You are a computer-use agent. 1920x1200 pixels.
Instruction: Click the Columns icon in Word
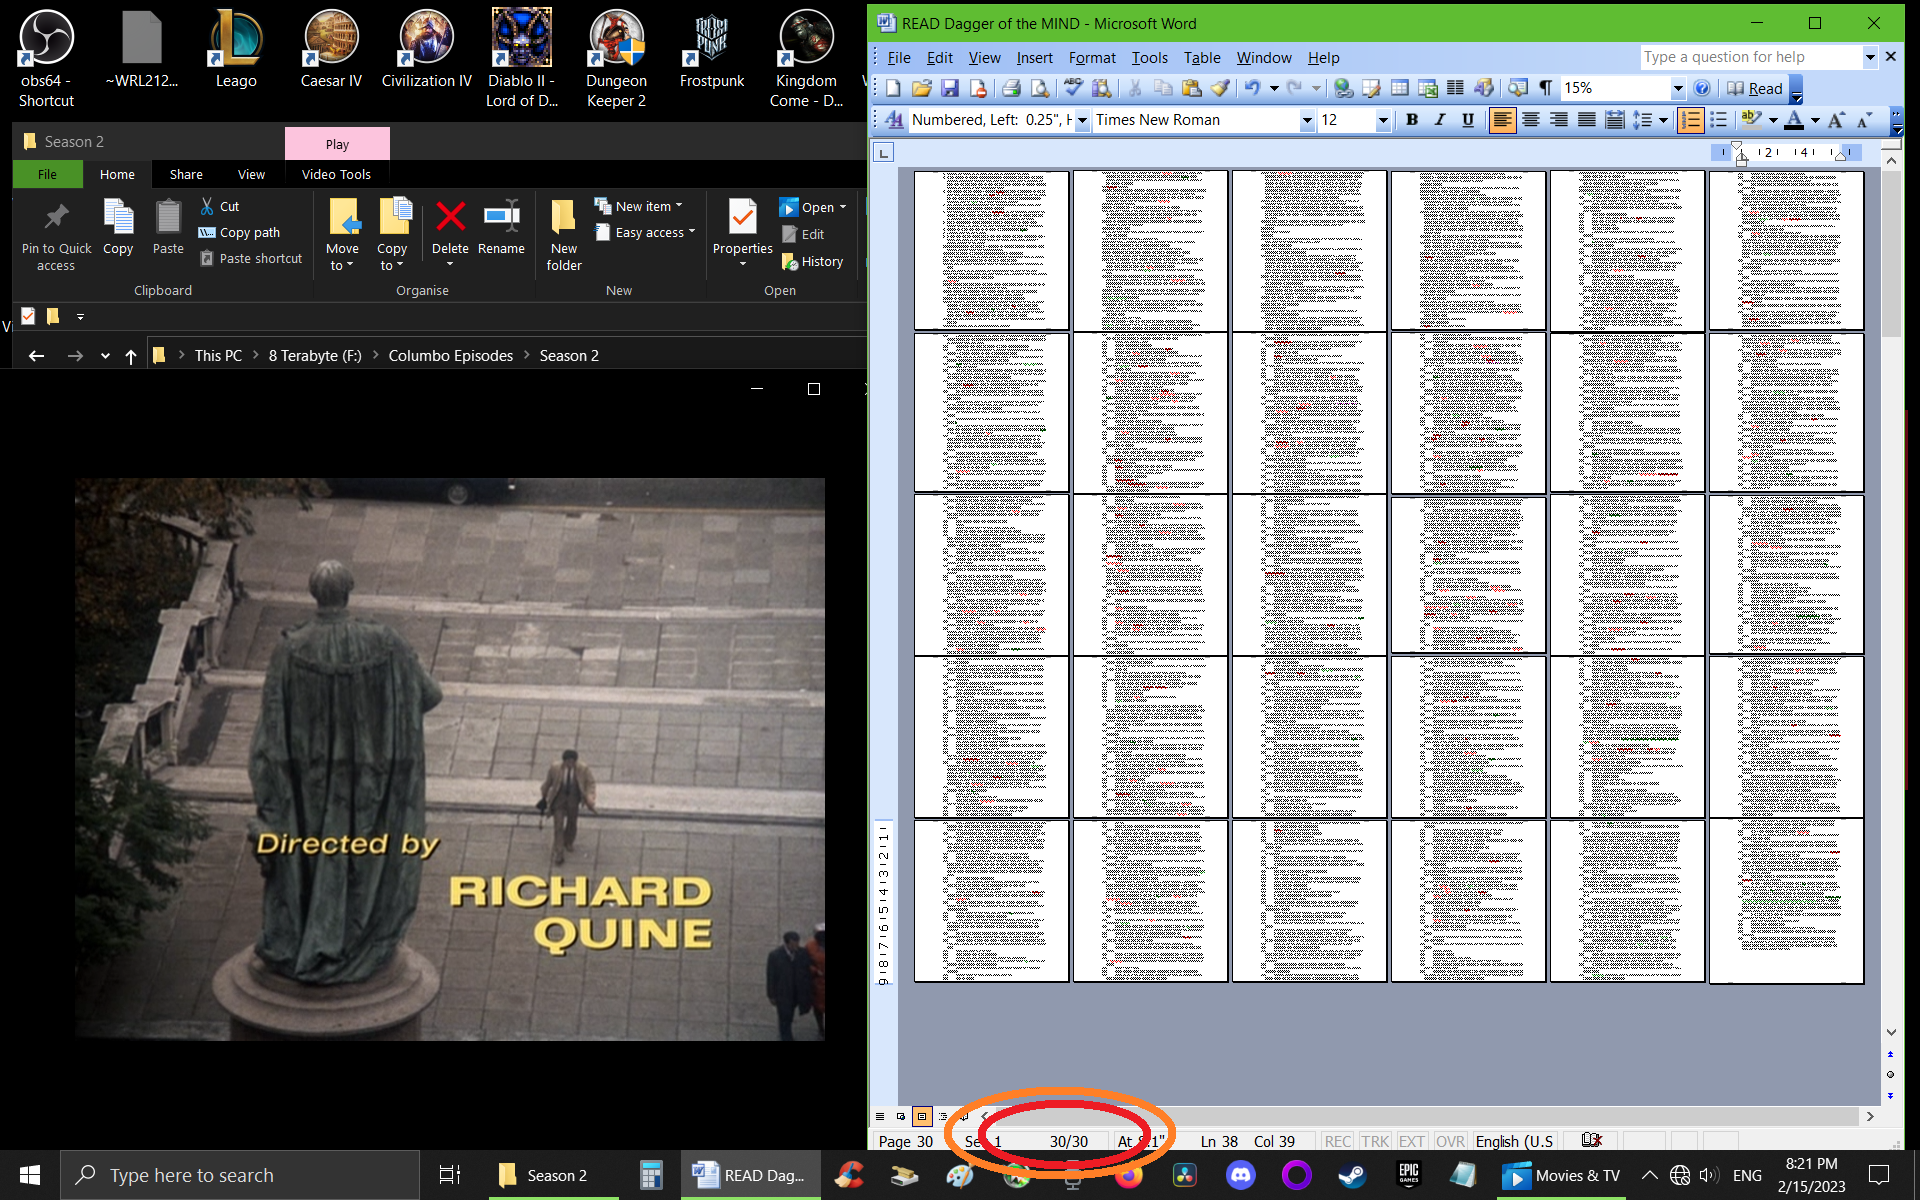tap(1455, 89)
